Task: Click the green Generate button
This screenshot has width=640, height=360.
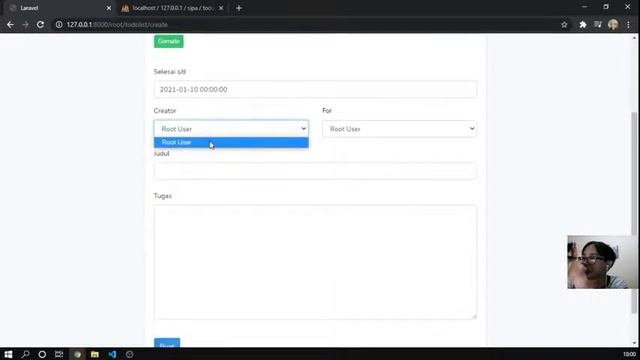Action: point(169,41)
